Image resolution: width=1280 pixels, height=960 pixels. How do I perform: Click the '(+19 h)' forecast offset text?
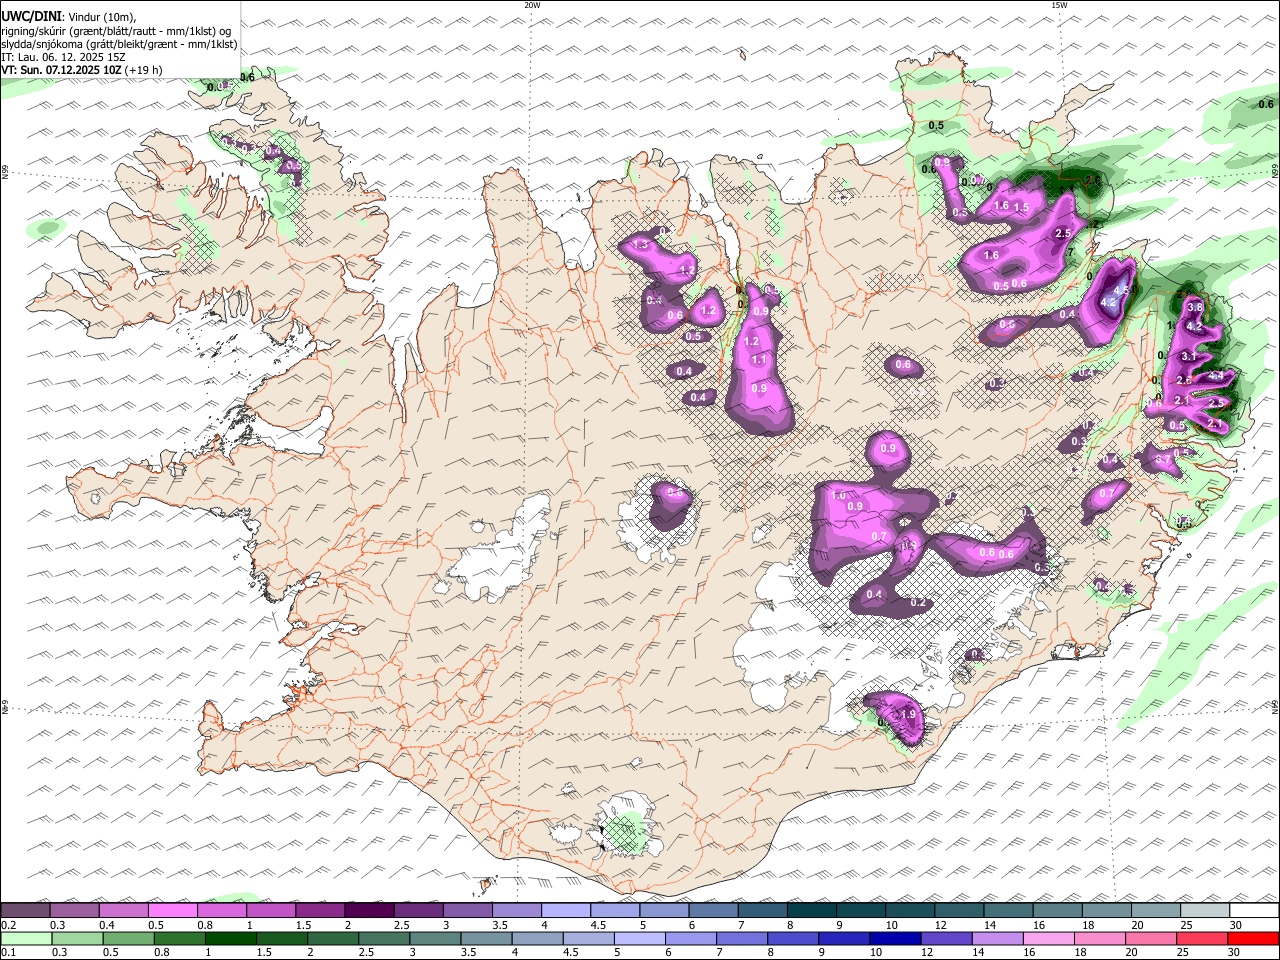click(x=144, y=70)
